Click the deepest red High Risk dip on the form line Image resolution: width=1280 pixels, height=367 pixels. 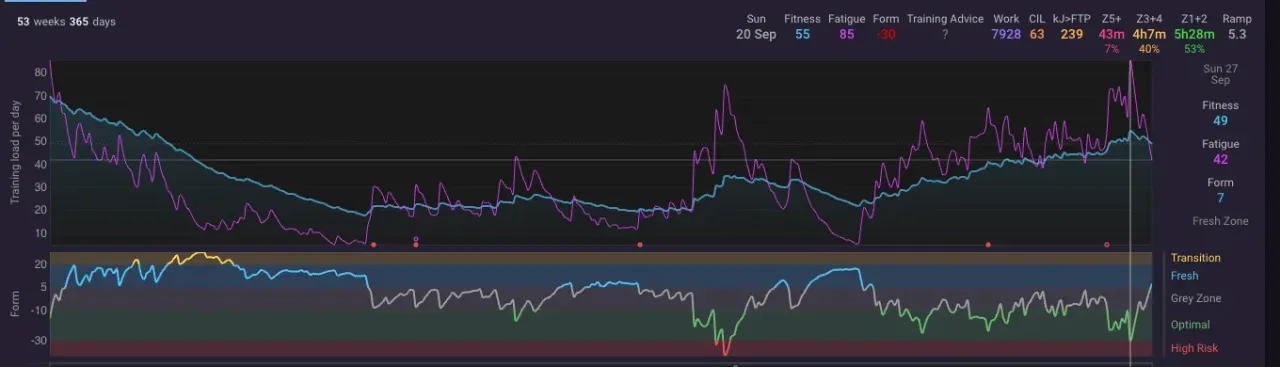(x=724, y=350)
